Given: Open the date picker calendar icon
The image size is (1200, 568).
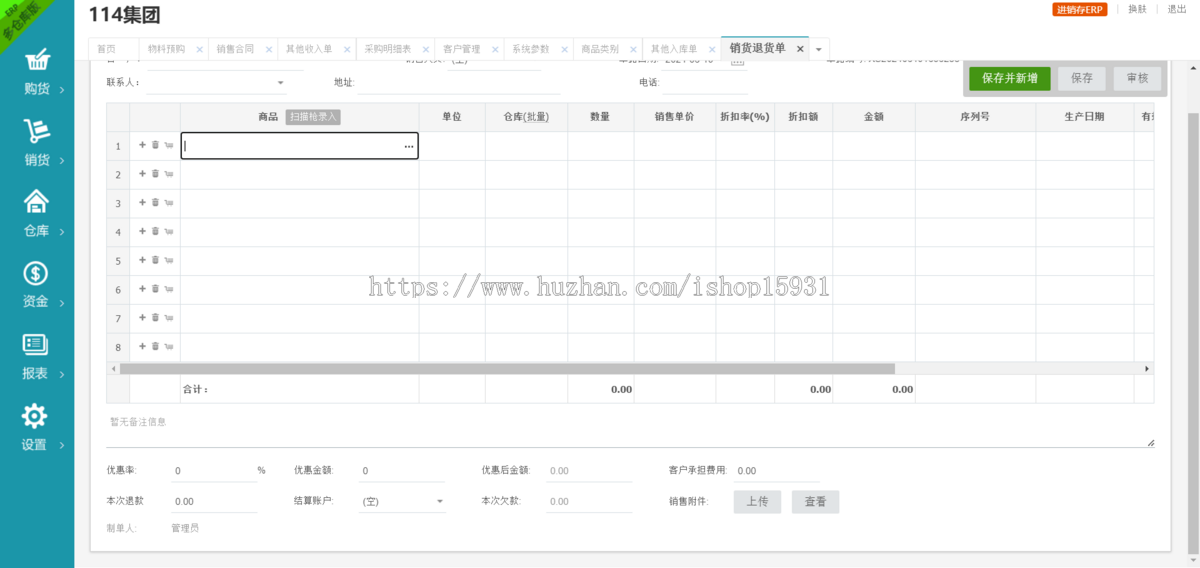Looking at the screenshot, I should [x=738, y=62].
